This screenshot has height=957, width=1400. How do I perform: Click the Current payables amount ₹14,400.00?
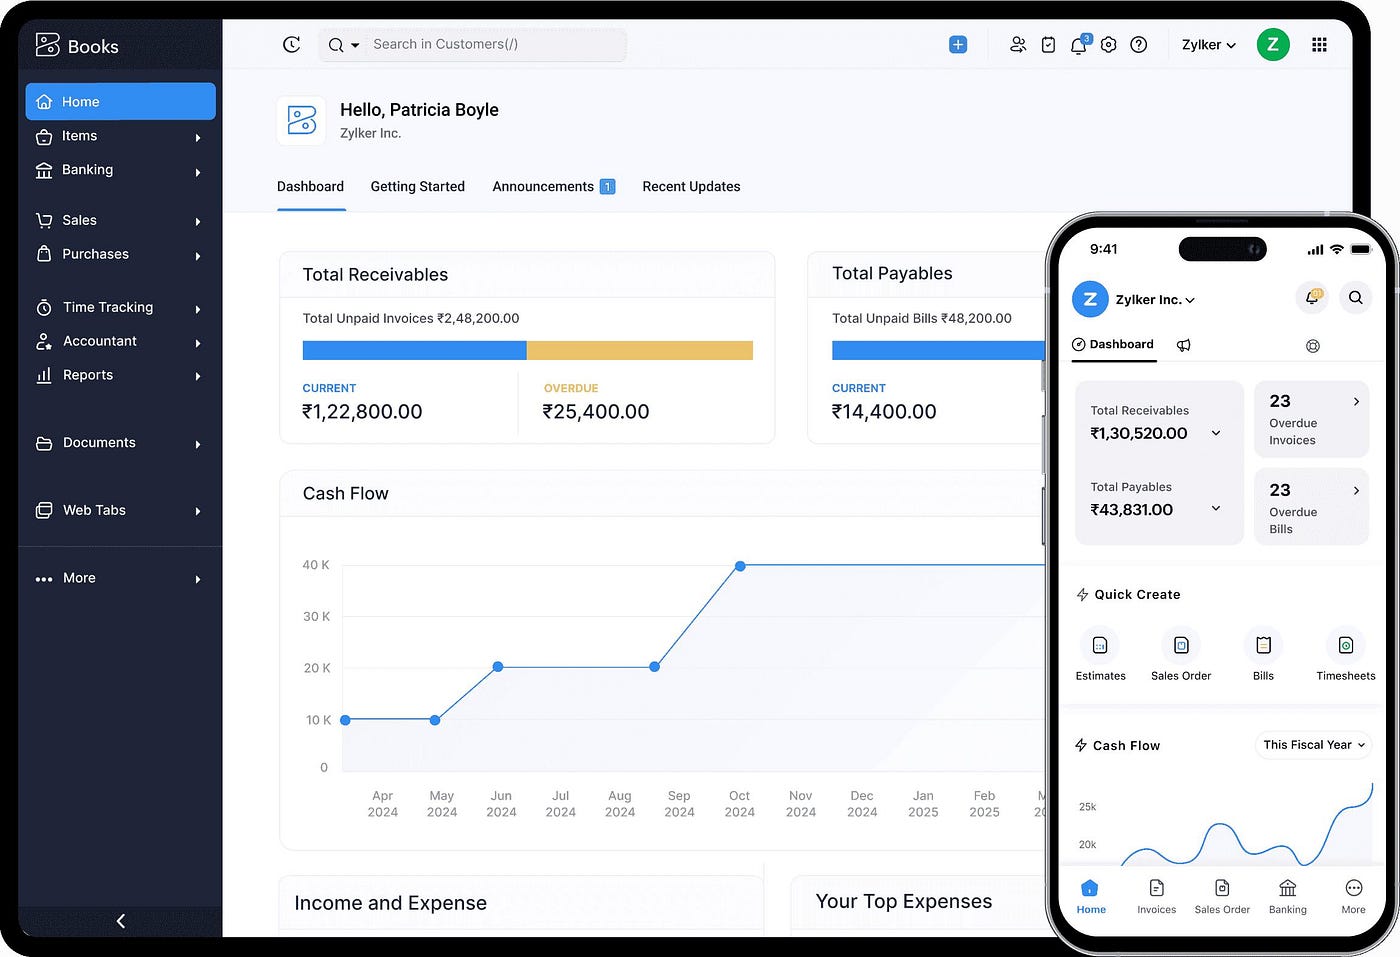(x=884, y=412)
